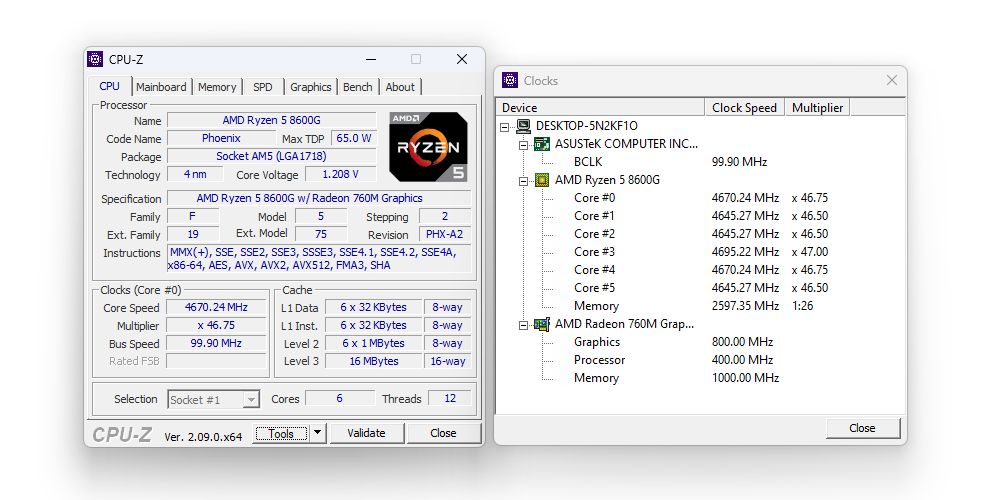Screen dimensions: 1000x500
Task: Minimize the CPU-Z window
Action: tap(371, 59)
